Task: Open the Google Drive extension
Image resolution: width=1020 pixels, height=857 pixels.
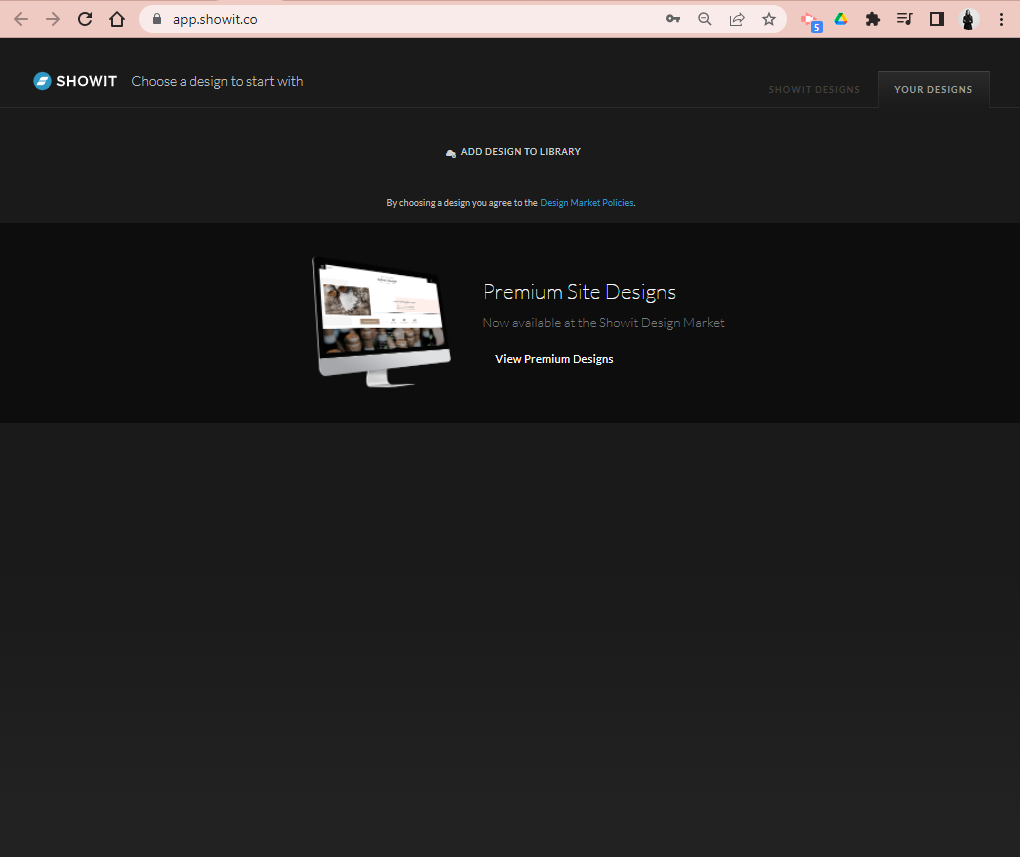Action: point(841,20)
